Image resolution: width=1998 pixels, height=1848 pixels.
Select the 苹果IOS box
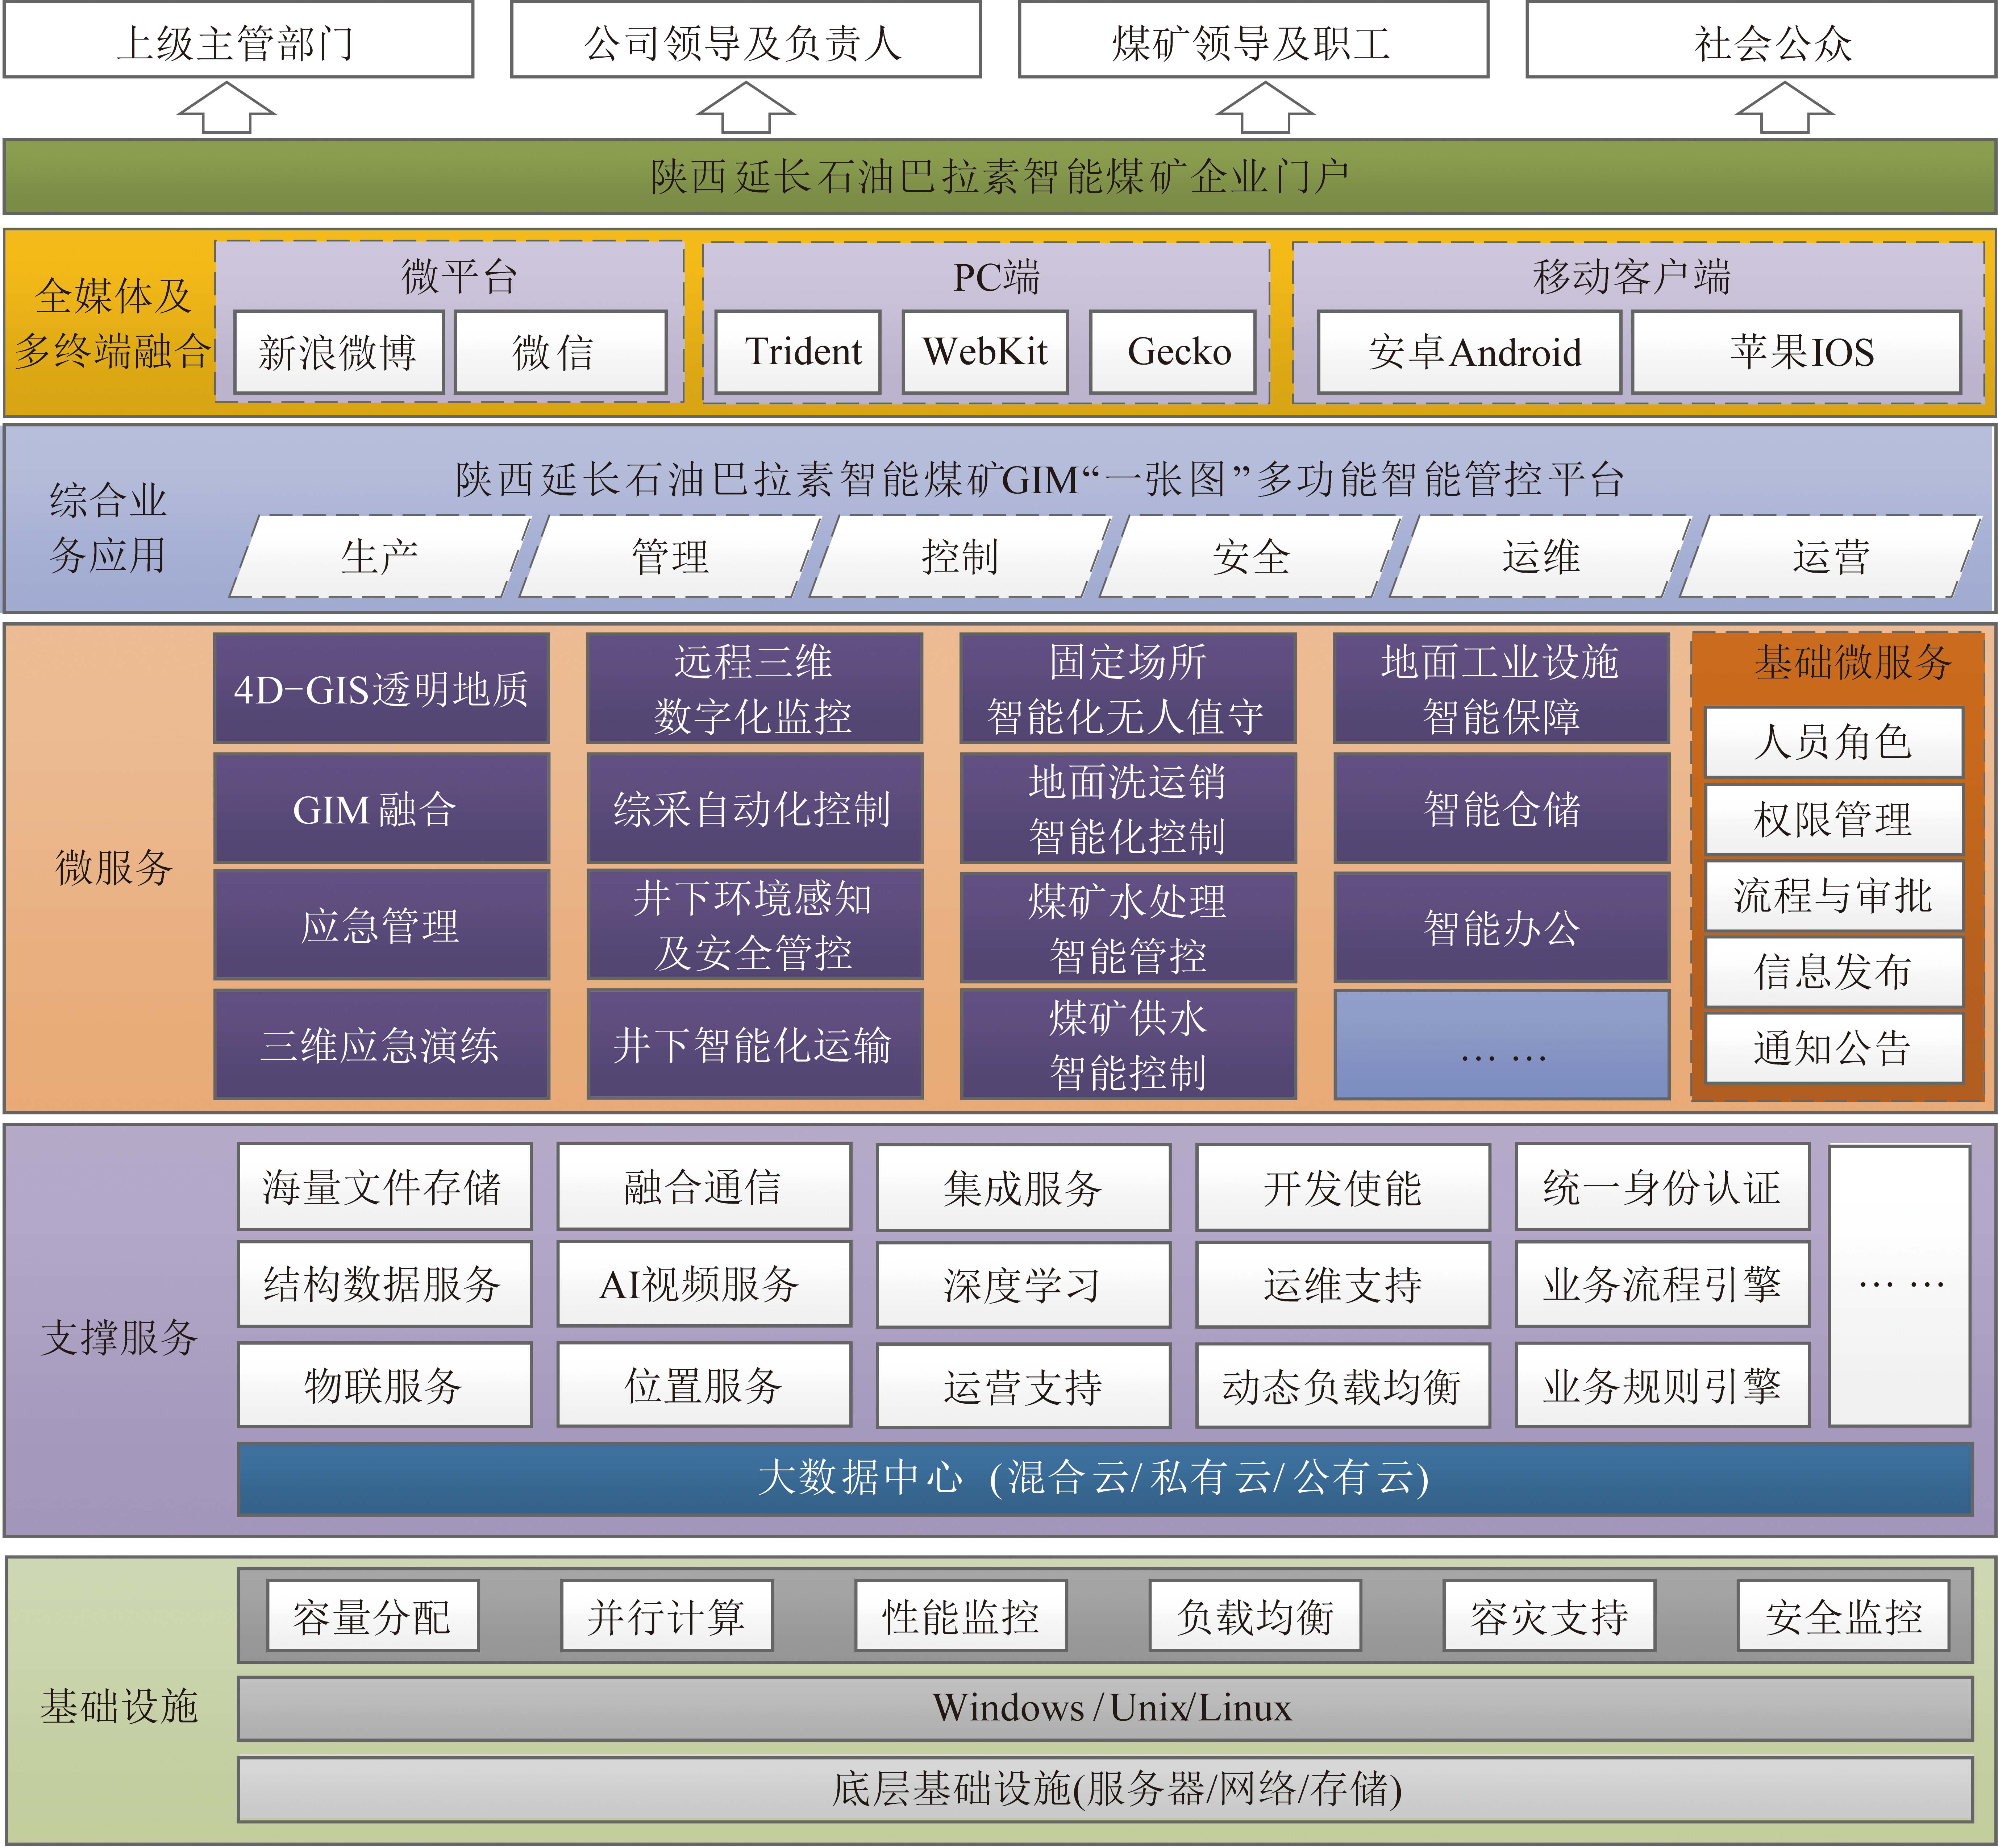(x=1797, y=352)
